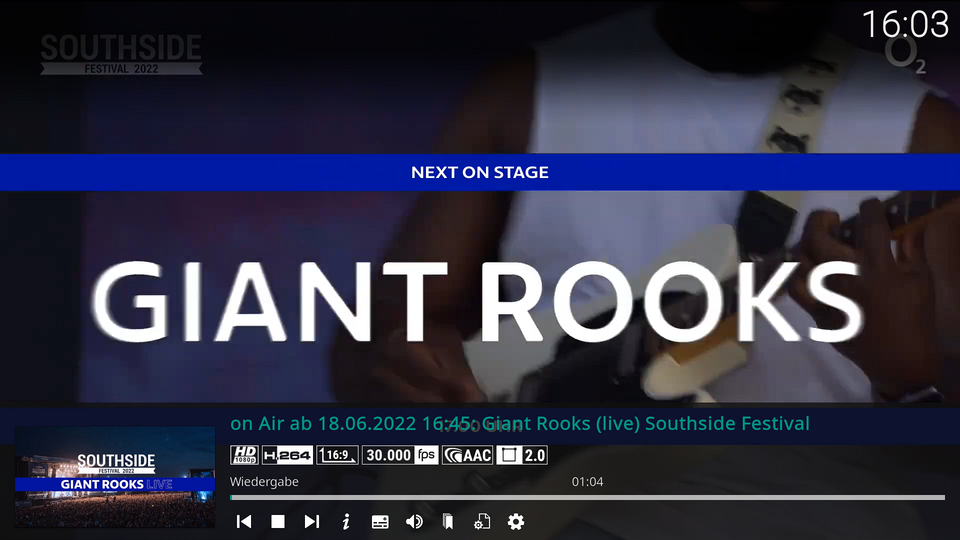
Task: Open the player process info icon
Action: (482, 522)
